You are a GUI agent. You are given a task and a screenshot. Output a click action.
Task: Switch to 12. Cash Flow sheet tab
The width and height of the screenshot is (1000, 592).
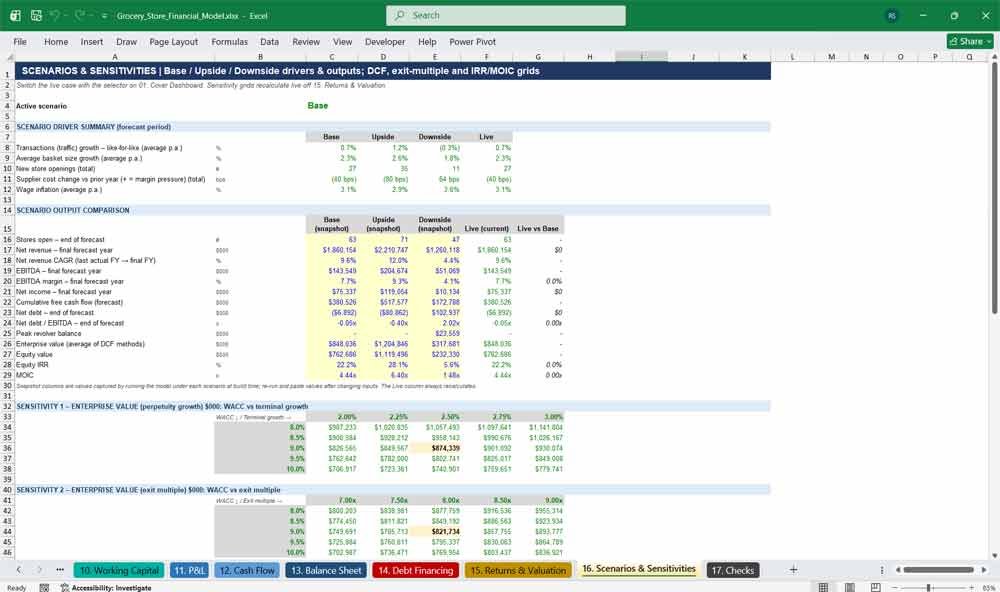tap(247, 570)
